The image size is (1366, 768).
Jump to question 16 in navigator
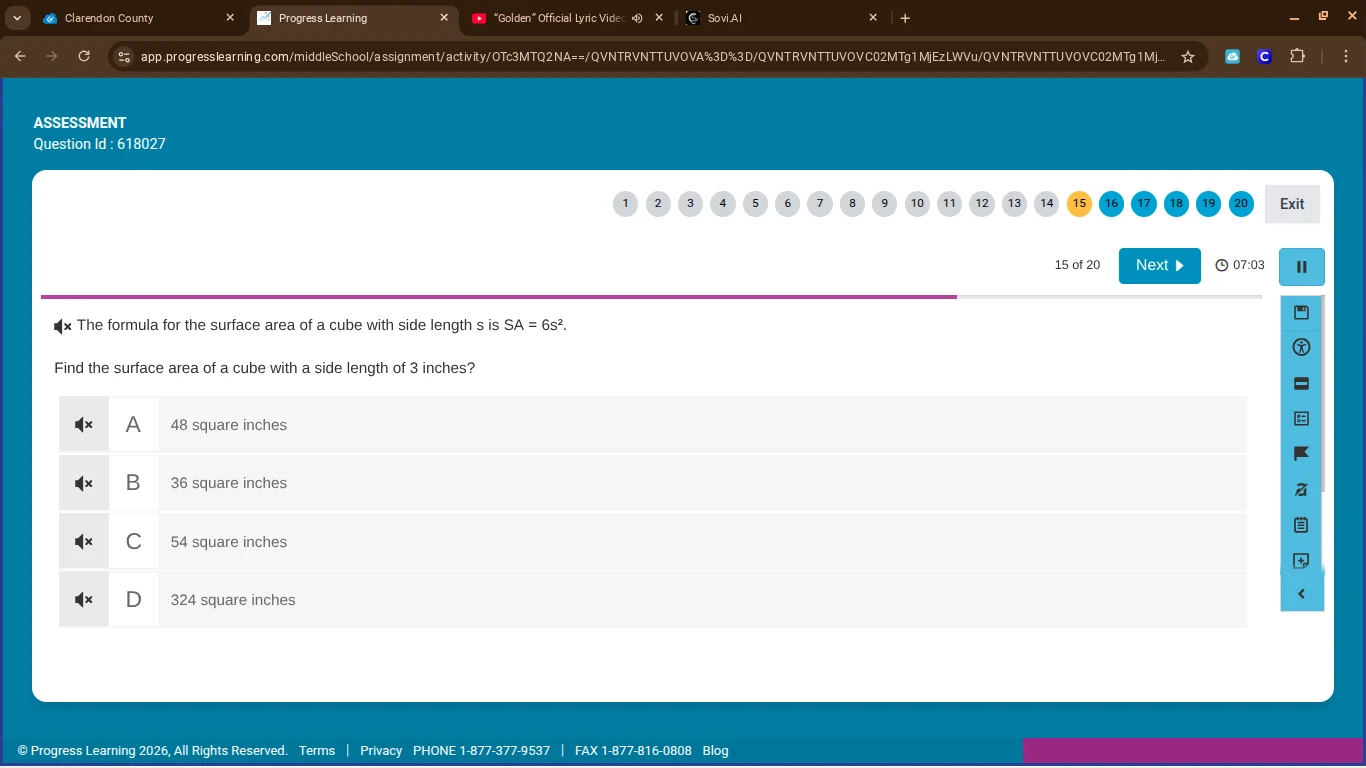click(1111, 204)
